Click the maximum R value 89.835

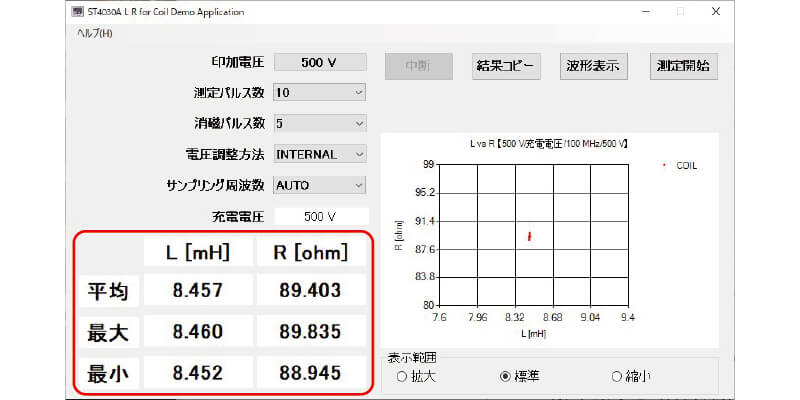(310, 332)
